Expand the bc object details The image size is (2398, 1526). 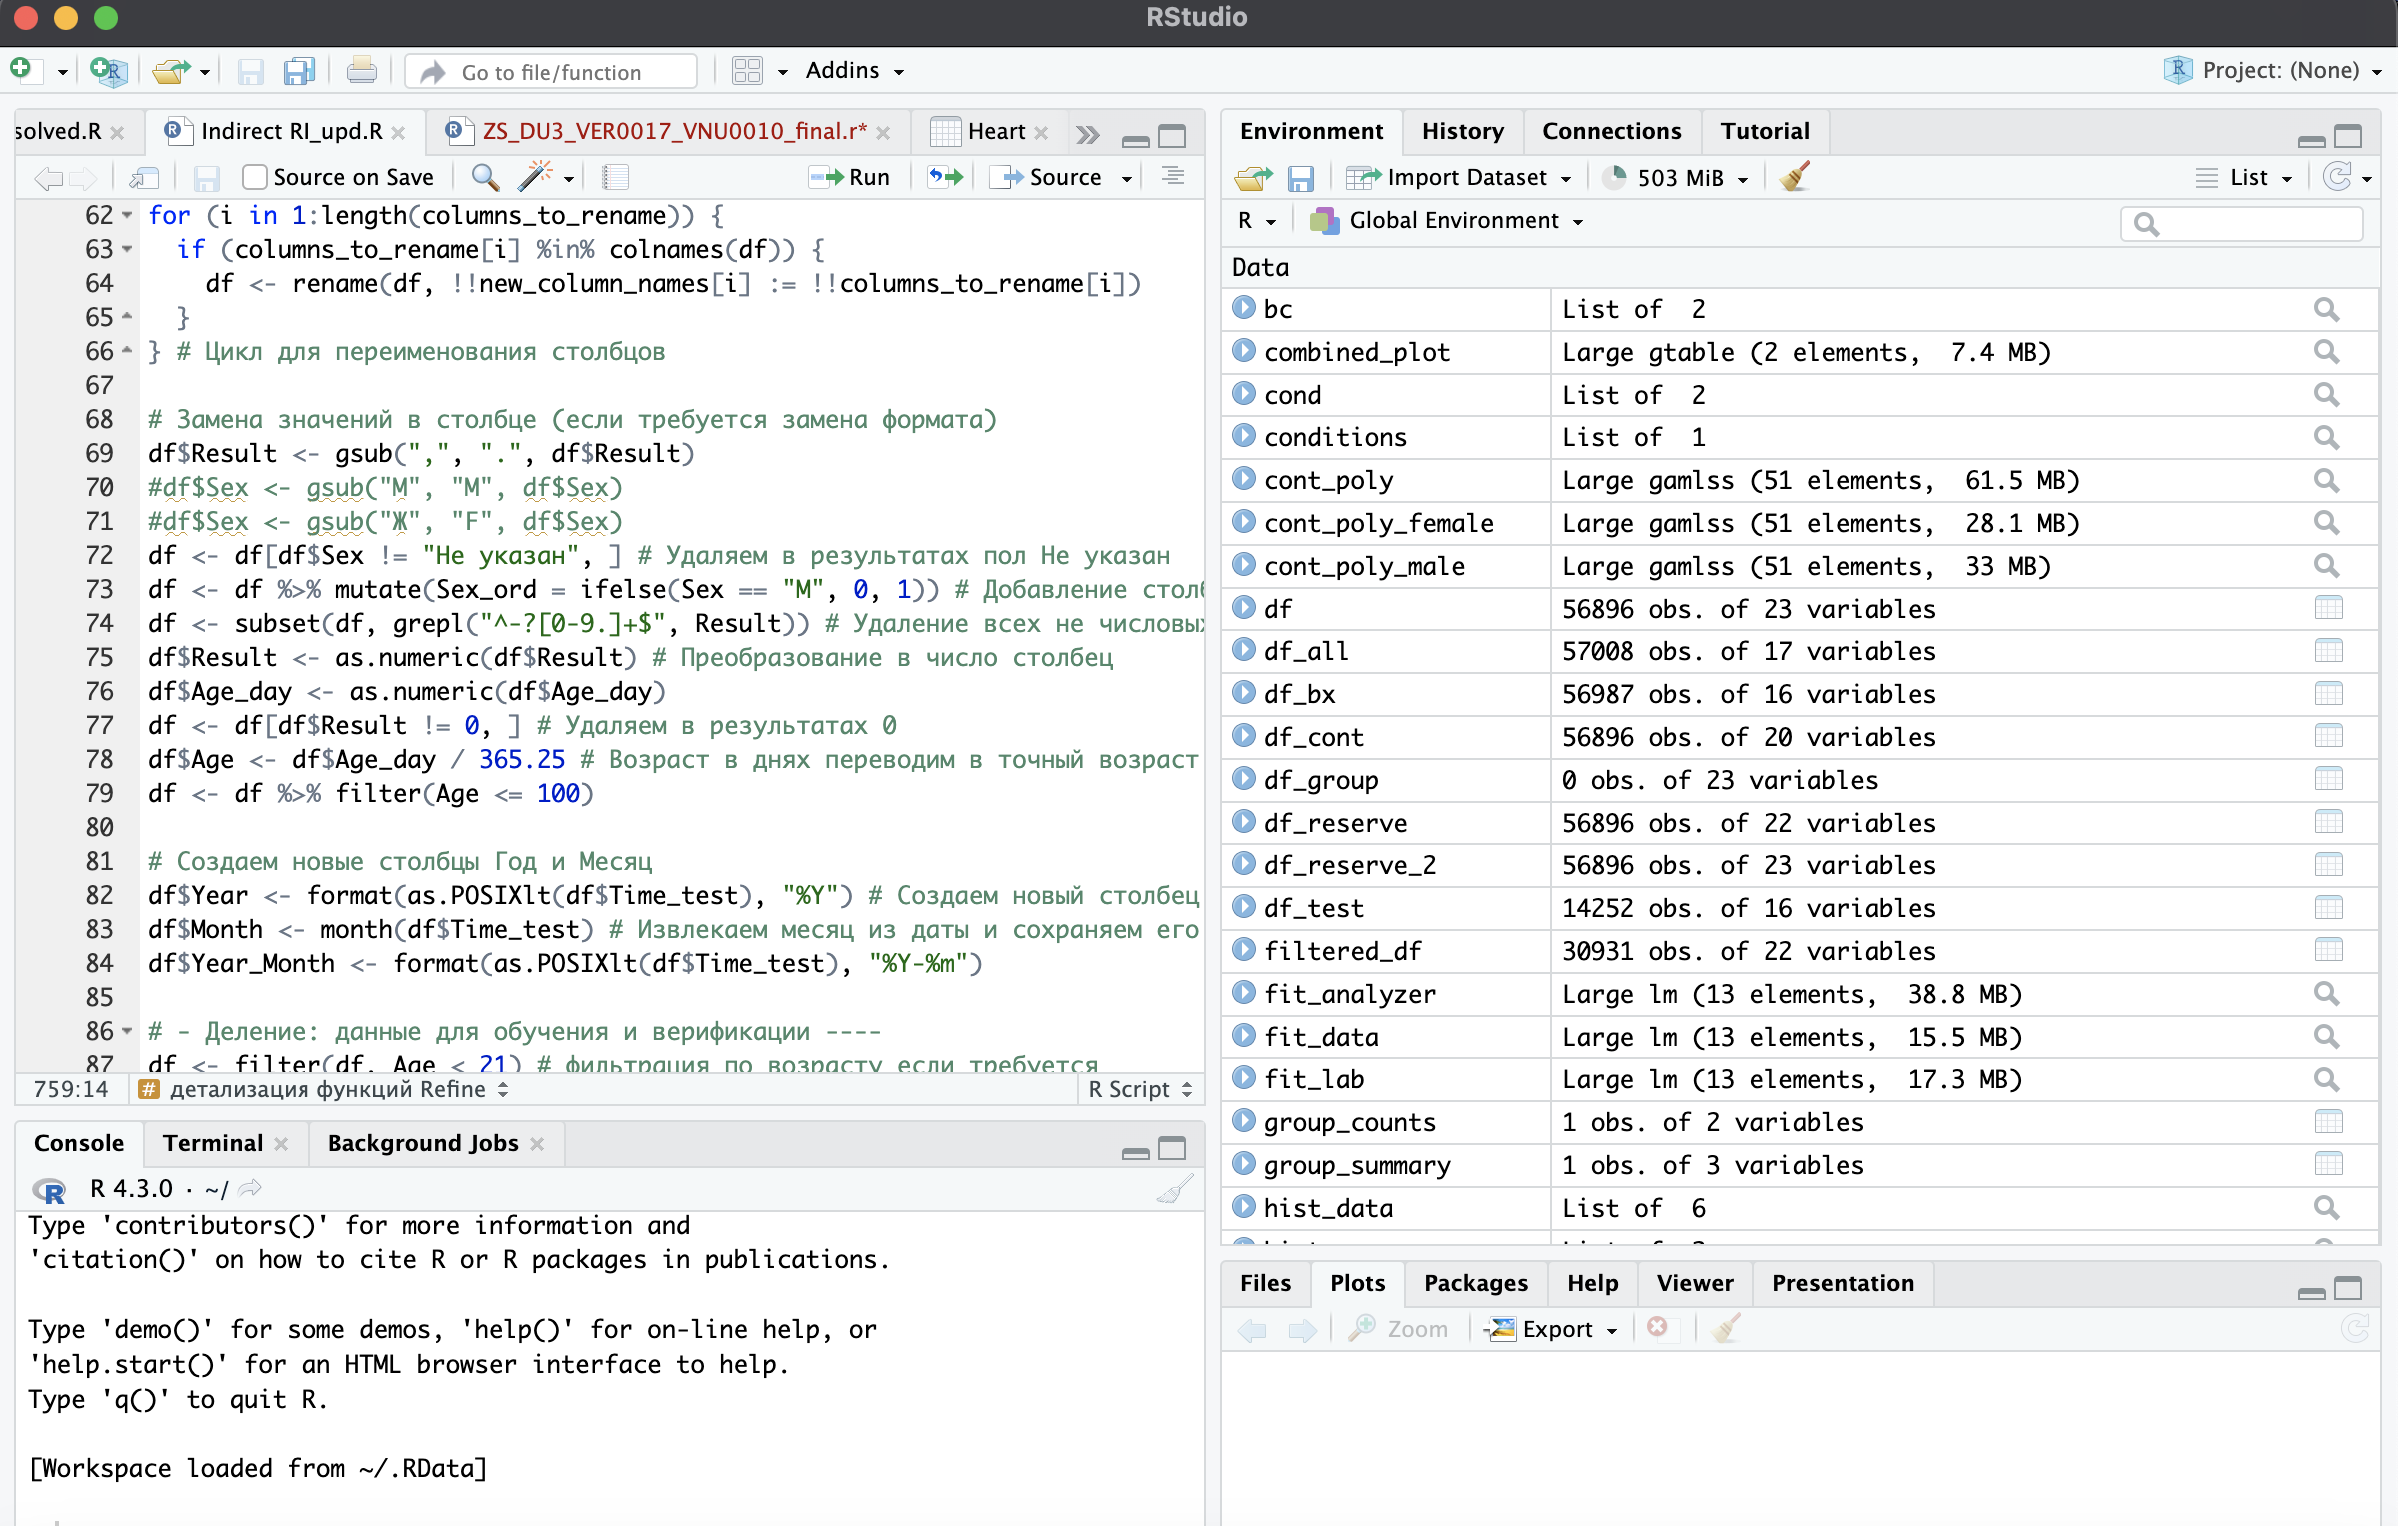pyautogui.click(x=1243, y=308)
